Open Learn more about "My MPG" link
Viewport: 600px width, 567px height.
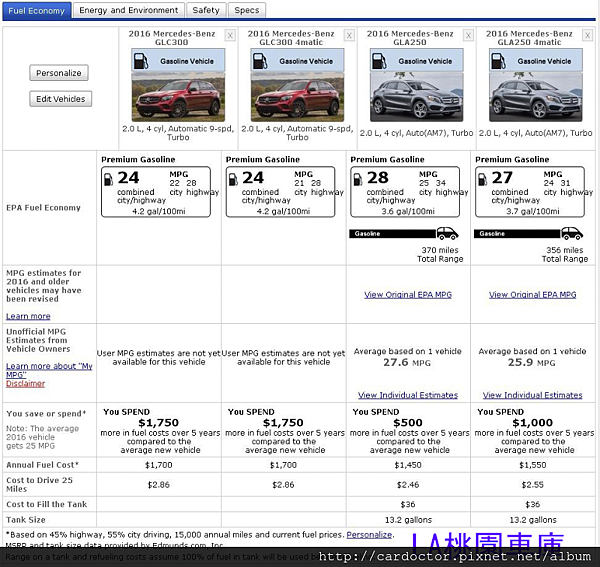[49, 370]
